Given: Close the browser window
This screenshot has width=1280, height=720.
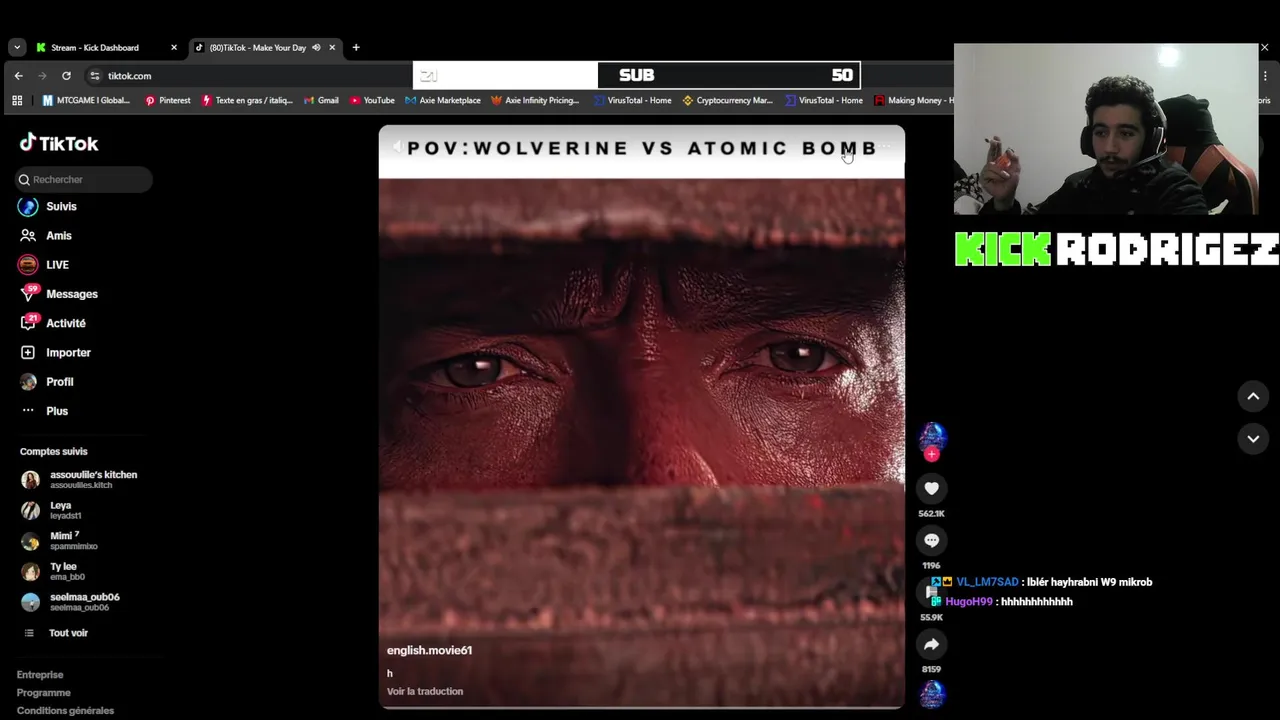Looking at the screenshot, I should 1264,47.
